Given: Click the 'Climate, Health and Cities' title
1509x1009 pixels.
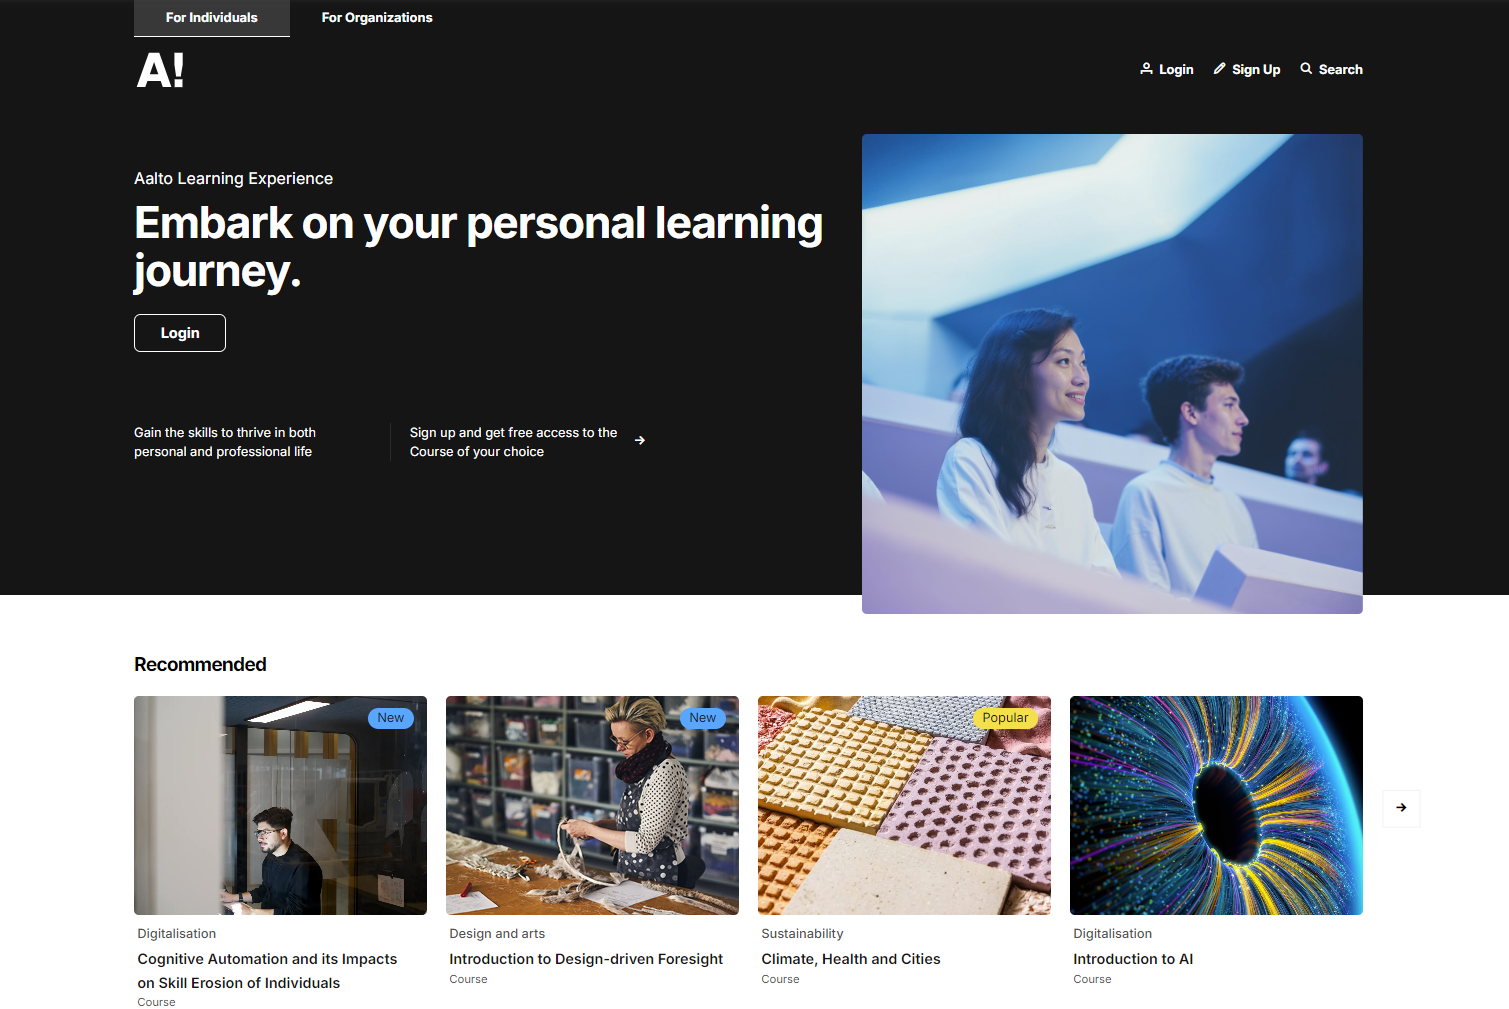Looking at the screenshot, I should (851, 959).
